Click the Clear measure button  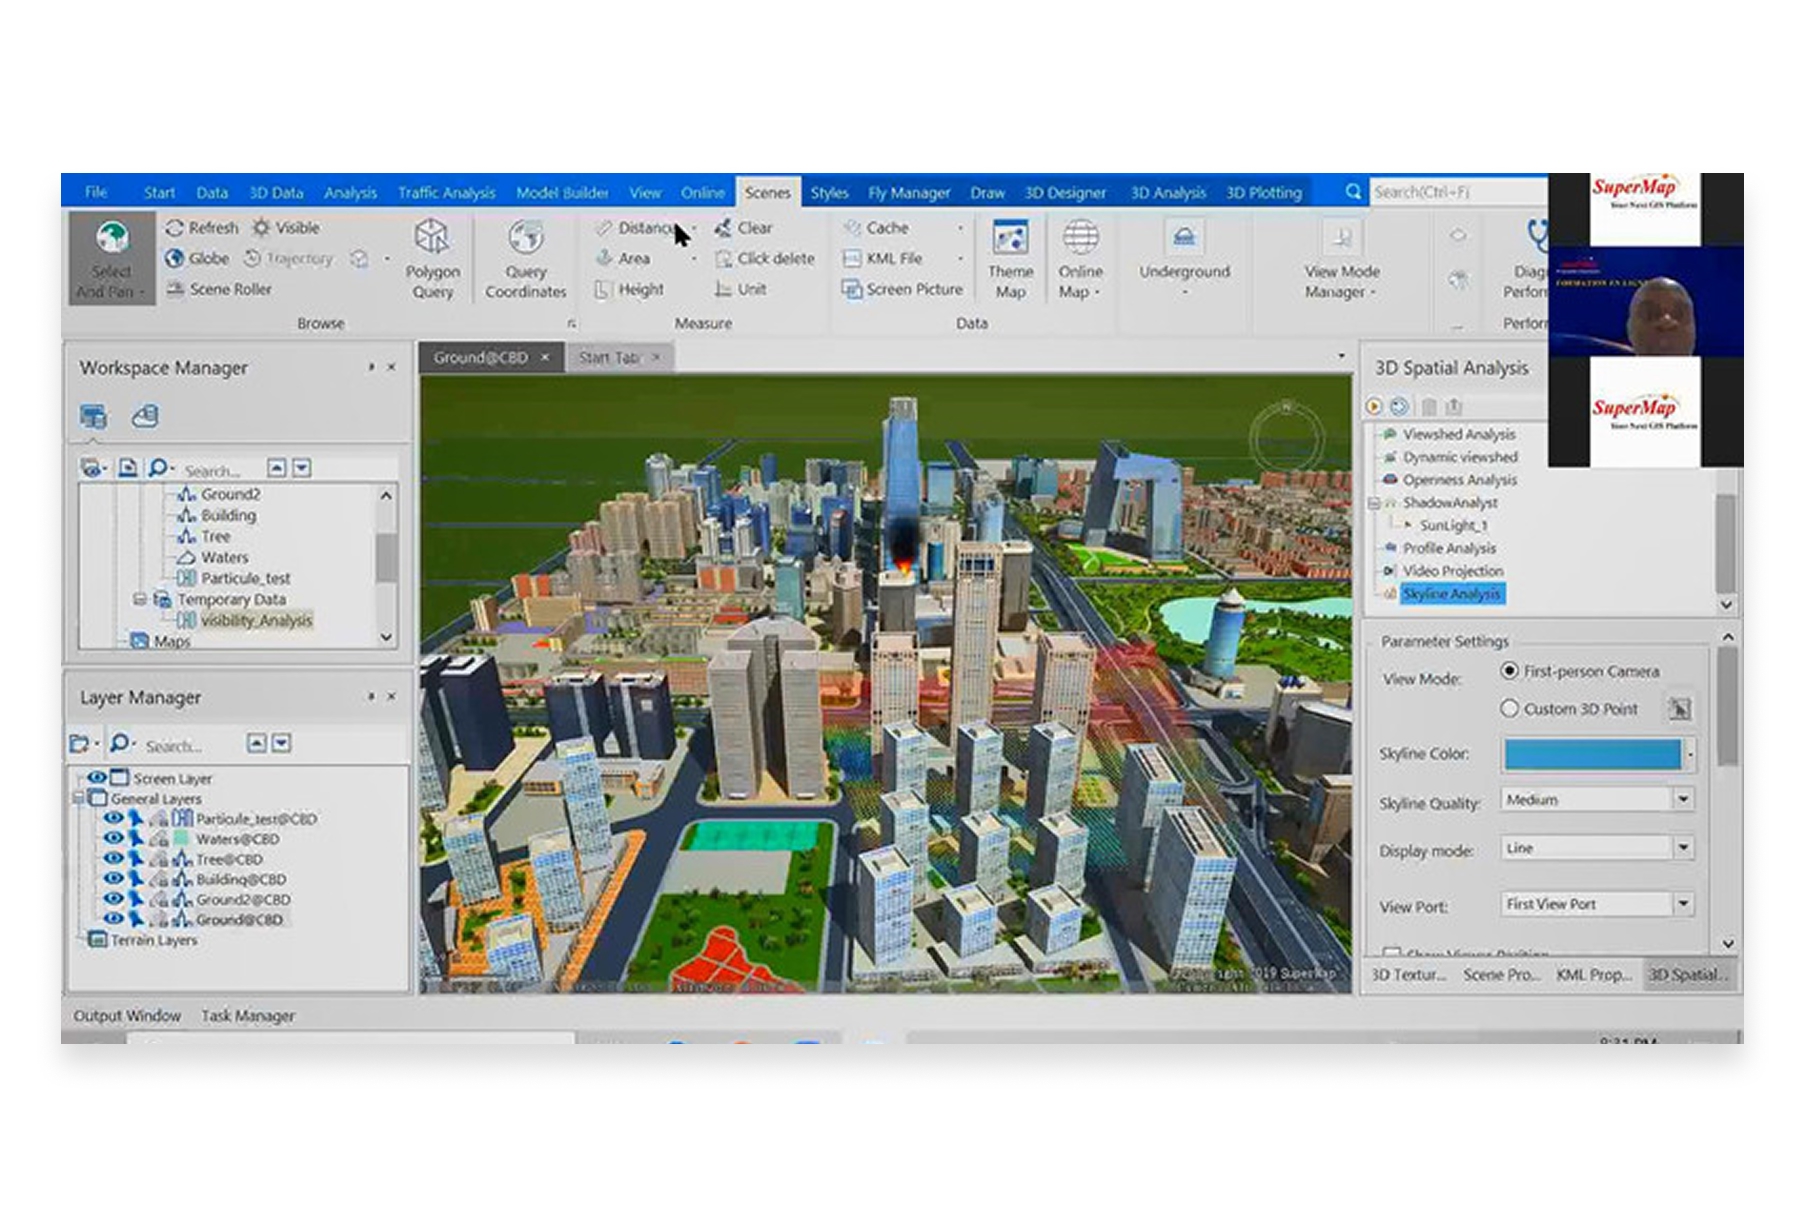tap(743, 228)
